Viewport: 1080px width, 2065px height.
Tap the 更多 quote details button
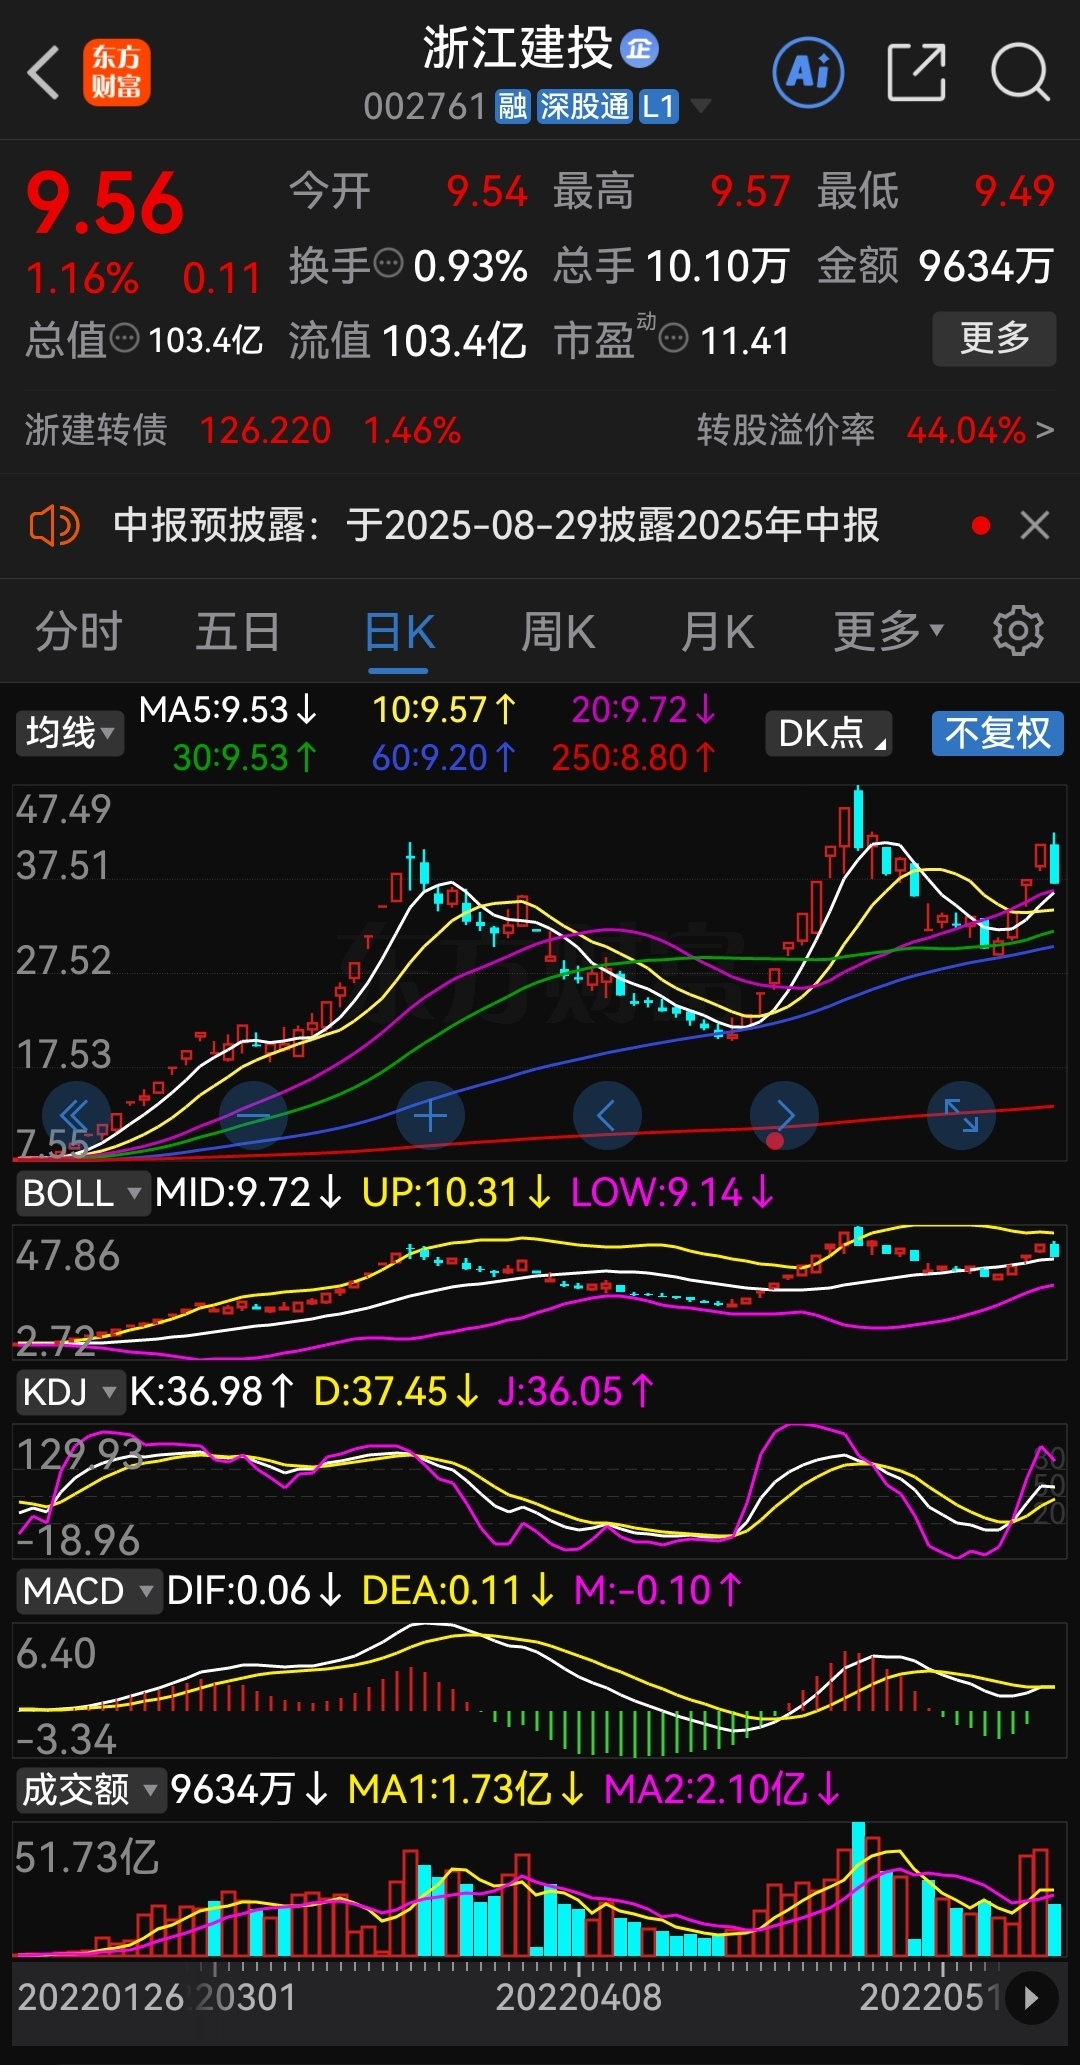994,338
